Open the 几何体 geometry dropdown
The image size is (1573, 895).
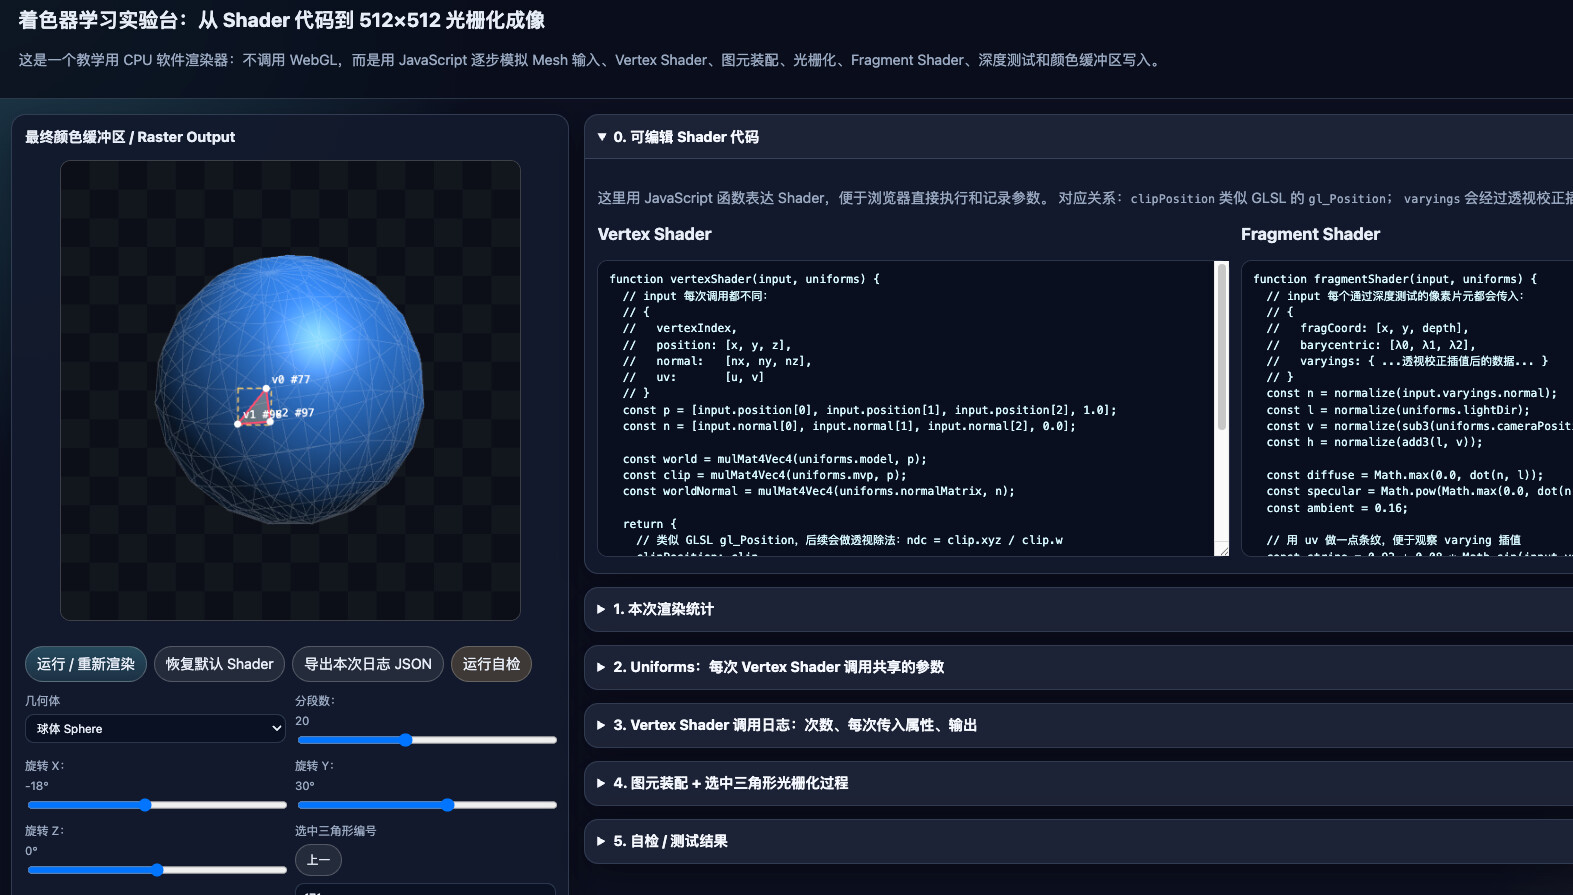point(155,729)
